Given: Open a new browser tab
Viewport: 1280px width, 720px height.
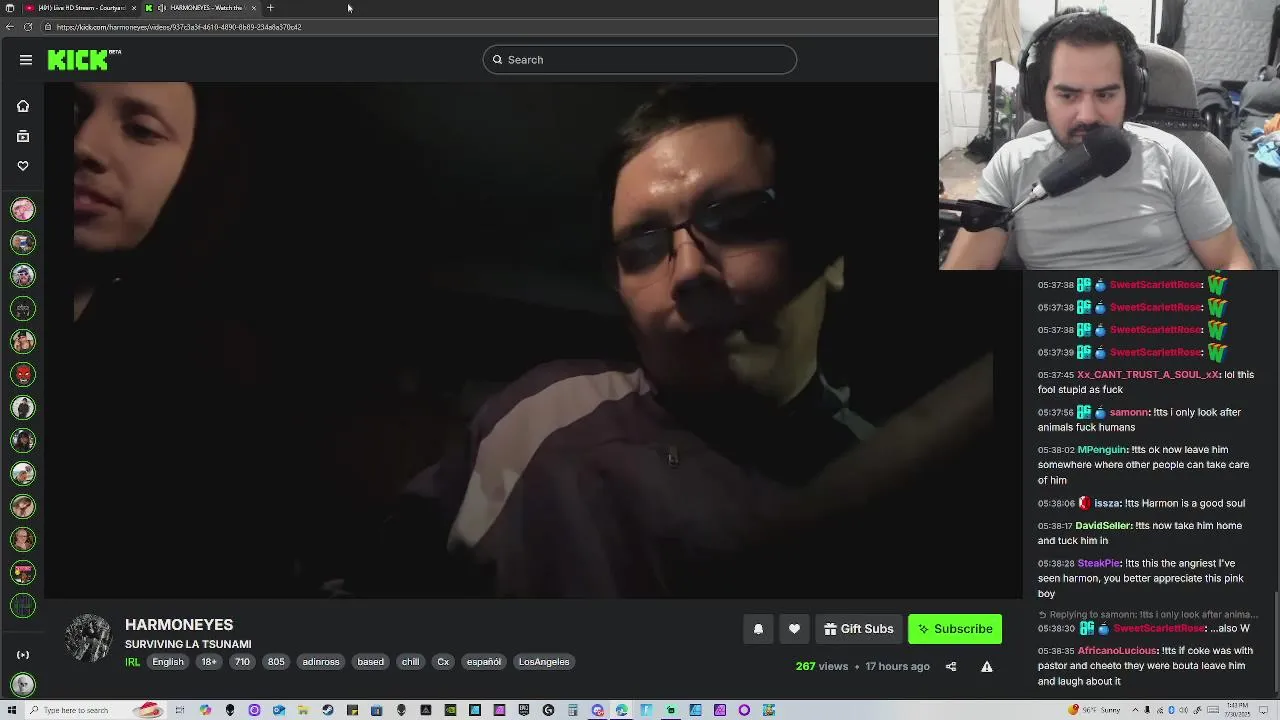Looking at the screenshot, I should (x=270, y=8).
